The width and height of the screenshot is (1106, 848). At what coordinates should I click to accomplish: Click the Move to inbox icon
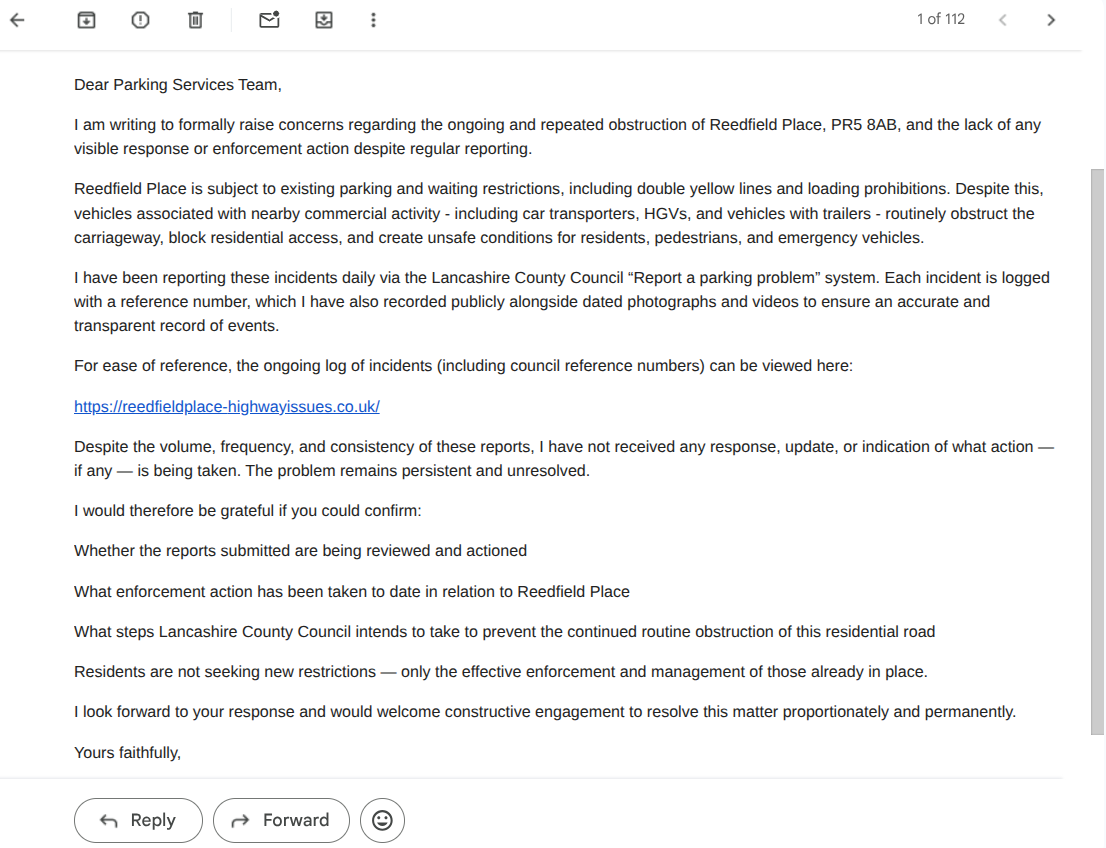(x=324, y=20)
